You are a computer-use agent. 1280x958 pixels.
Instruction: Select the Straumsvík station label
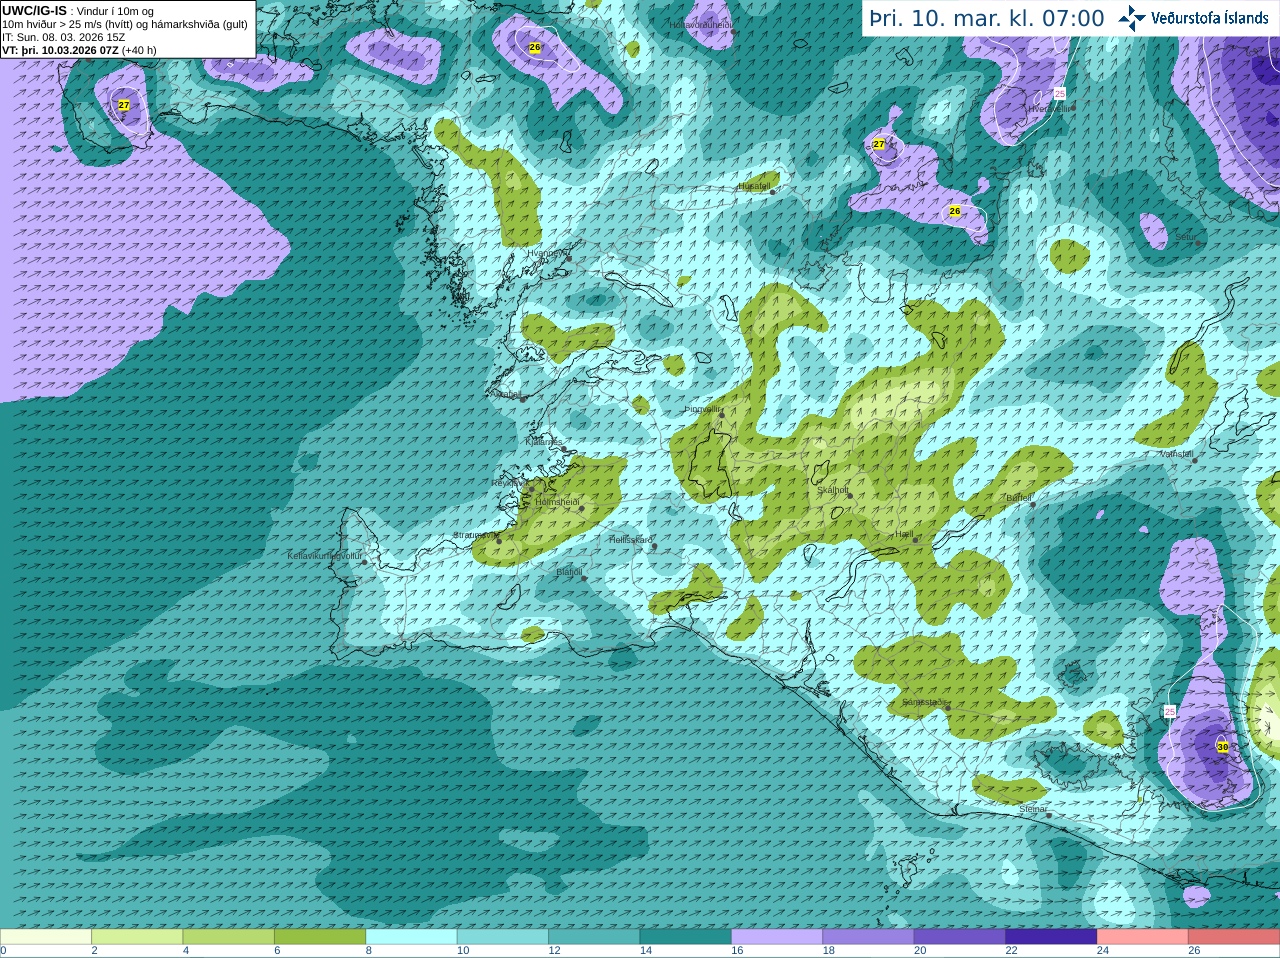coord(474,535)
